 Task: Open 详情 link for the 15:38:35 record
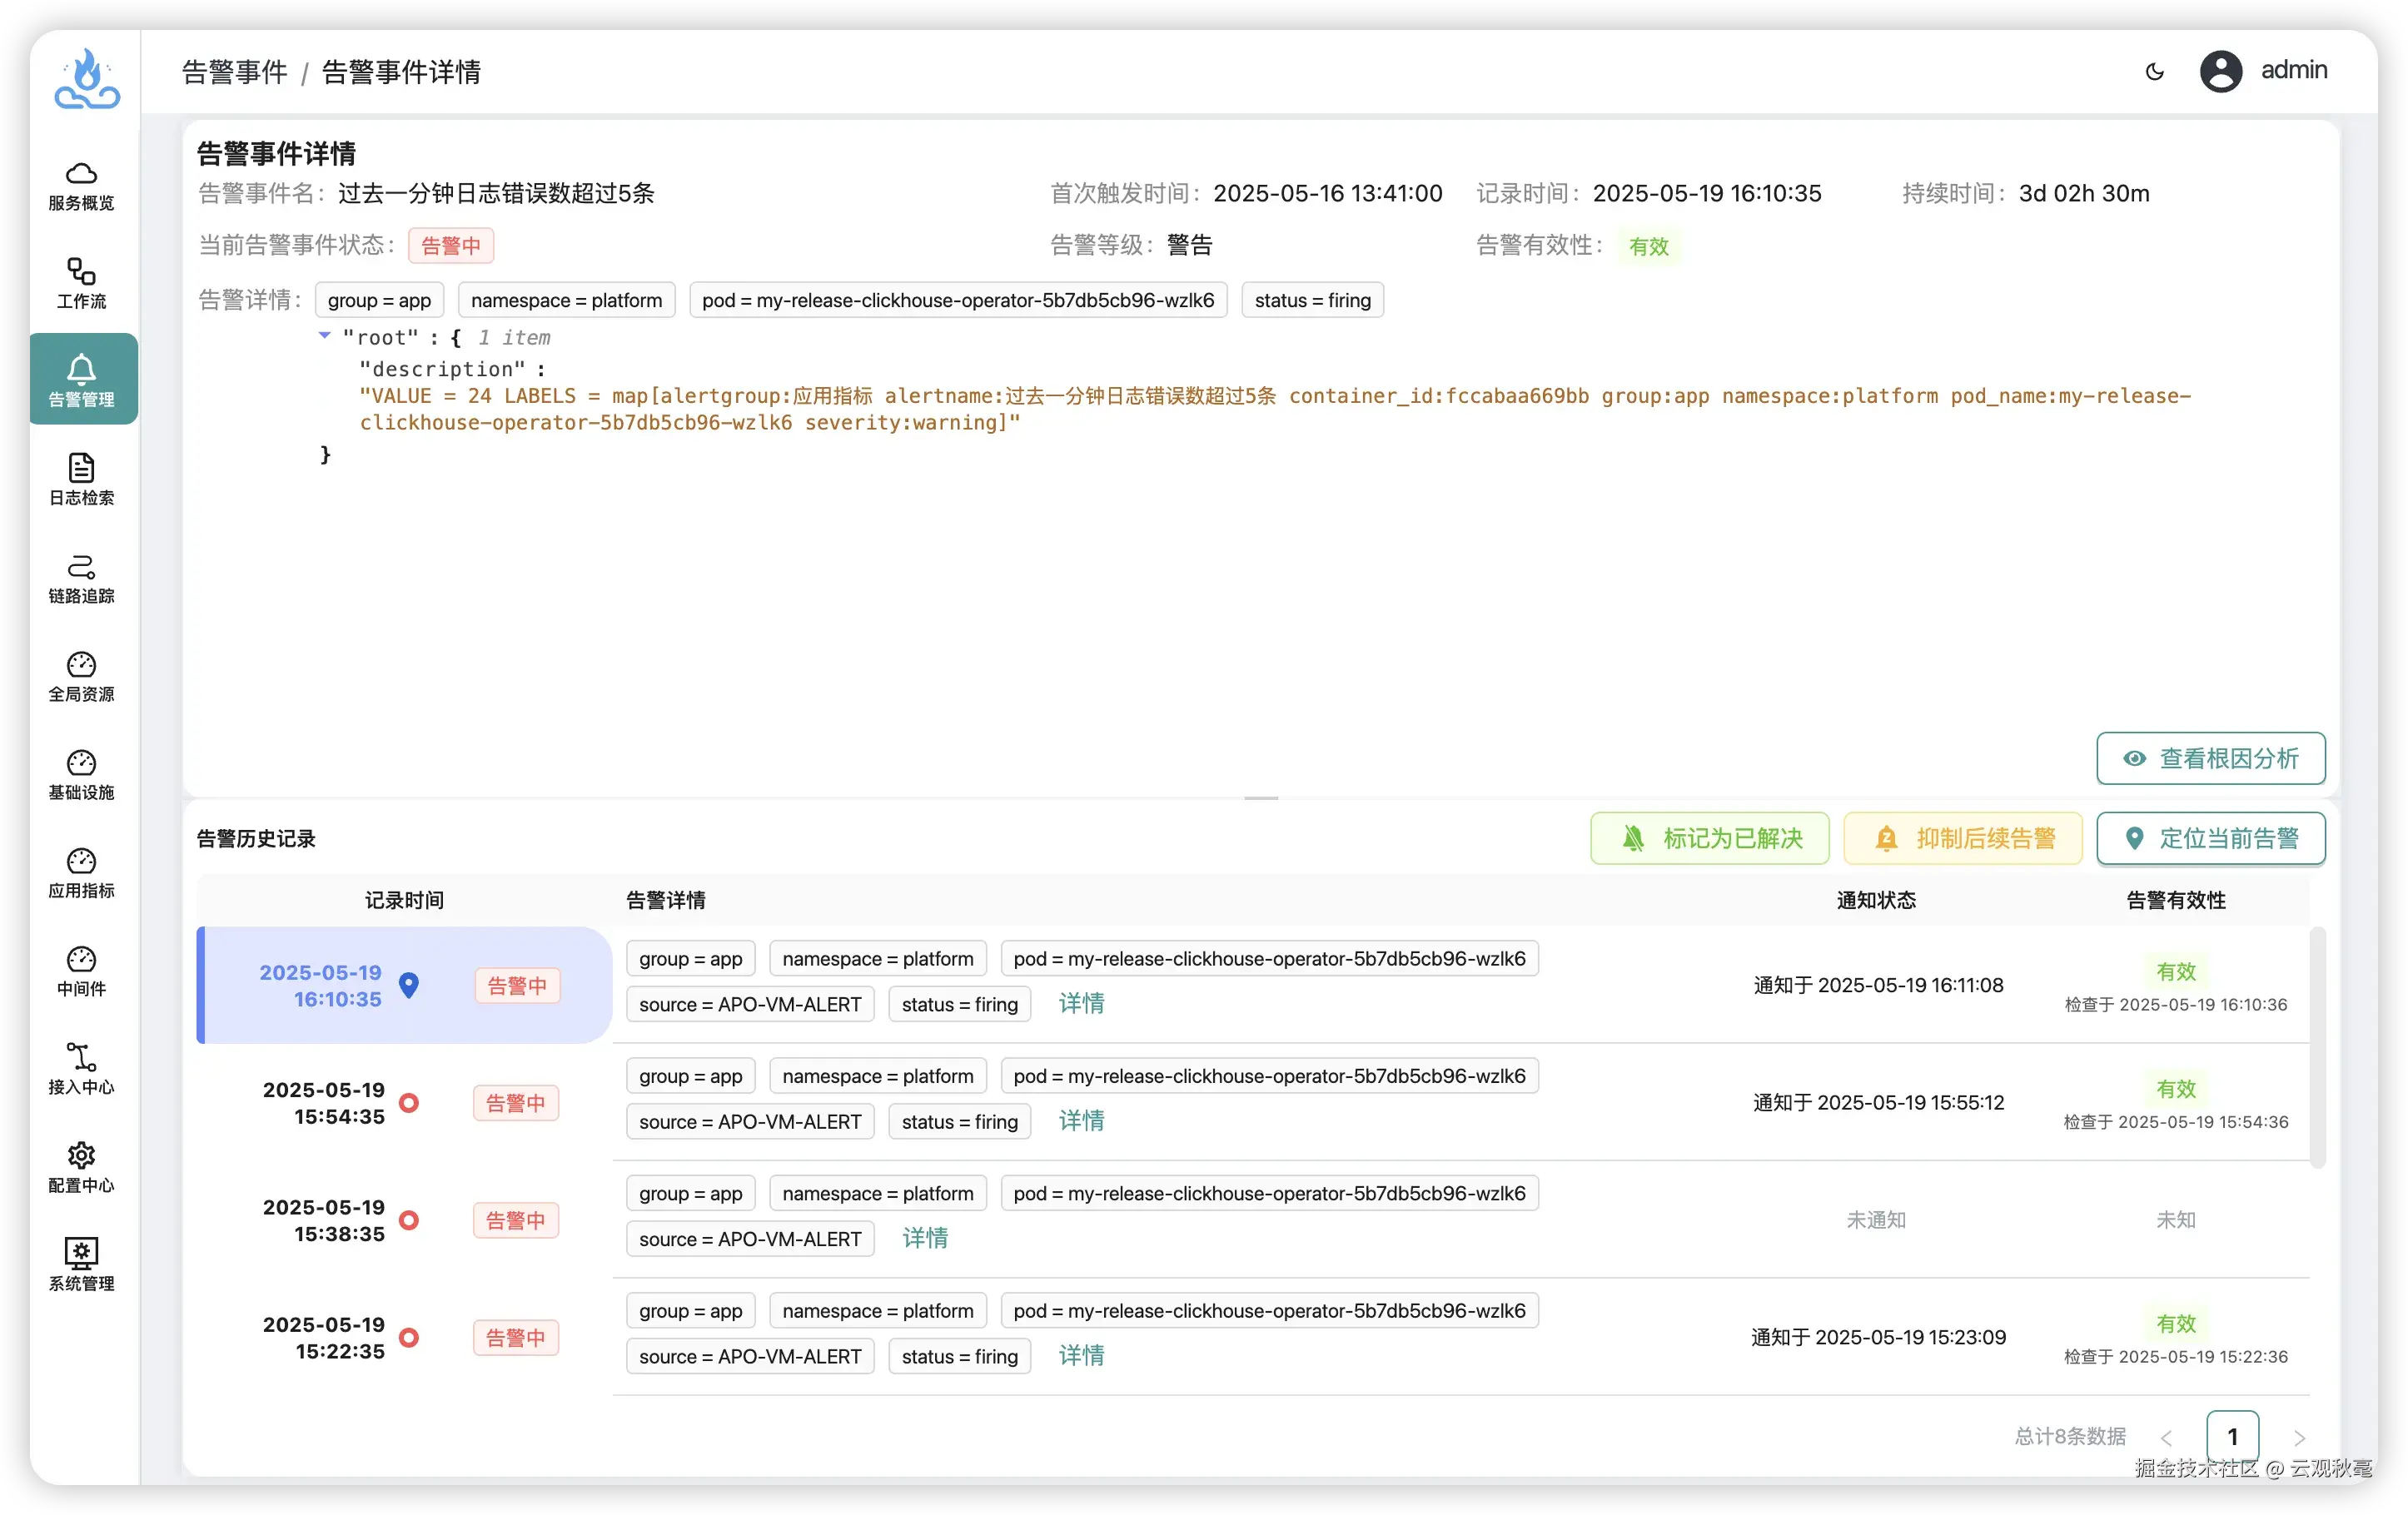pos(924,1239)
